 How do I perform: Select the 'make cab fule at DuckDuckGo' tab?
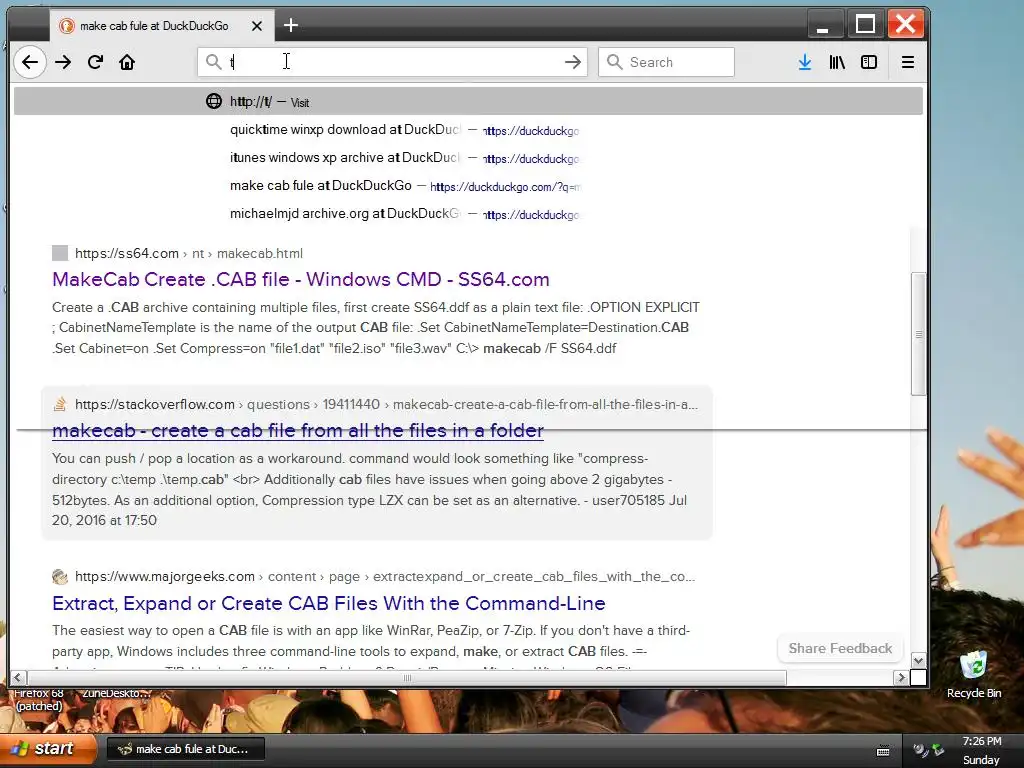click(162, 26)
